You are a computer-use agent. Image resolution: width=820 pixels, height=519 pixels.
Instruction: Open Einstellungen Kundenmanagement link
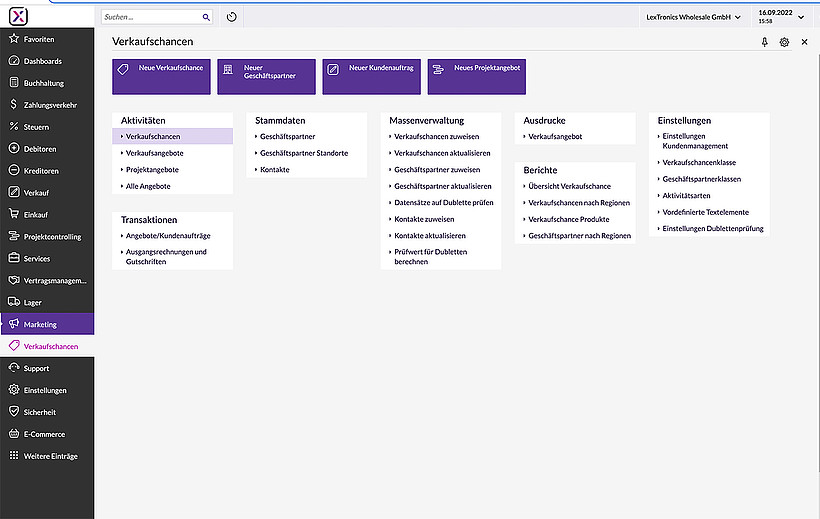coord(695,141)
